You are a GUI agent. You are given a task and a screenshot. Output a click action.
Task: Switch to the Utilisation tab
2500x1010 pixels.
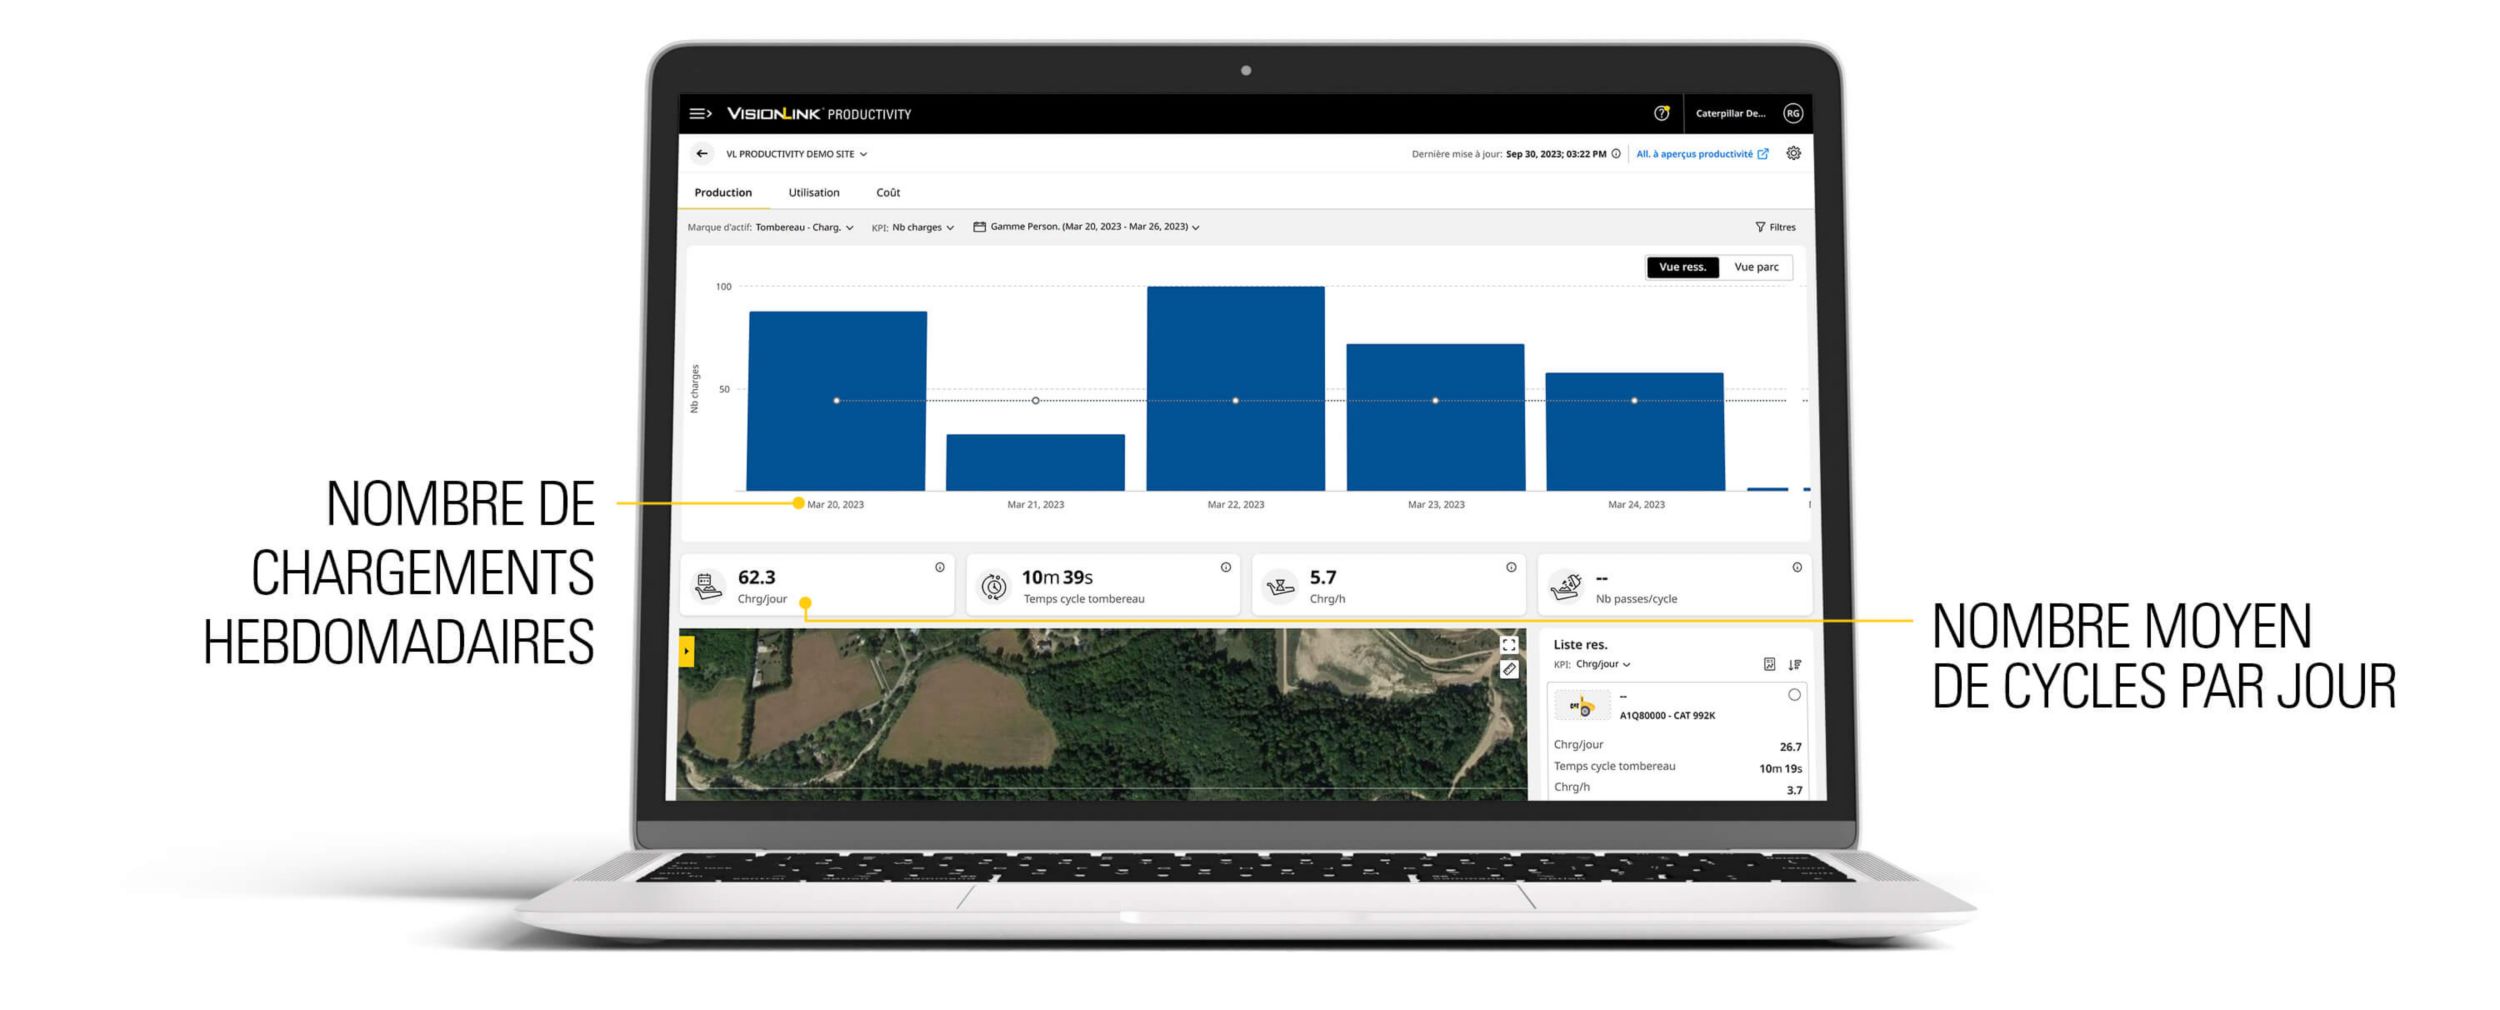tap(813, 193)
